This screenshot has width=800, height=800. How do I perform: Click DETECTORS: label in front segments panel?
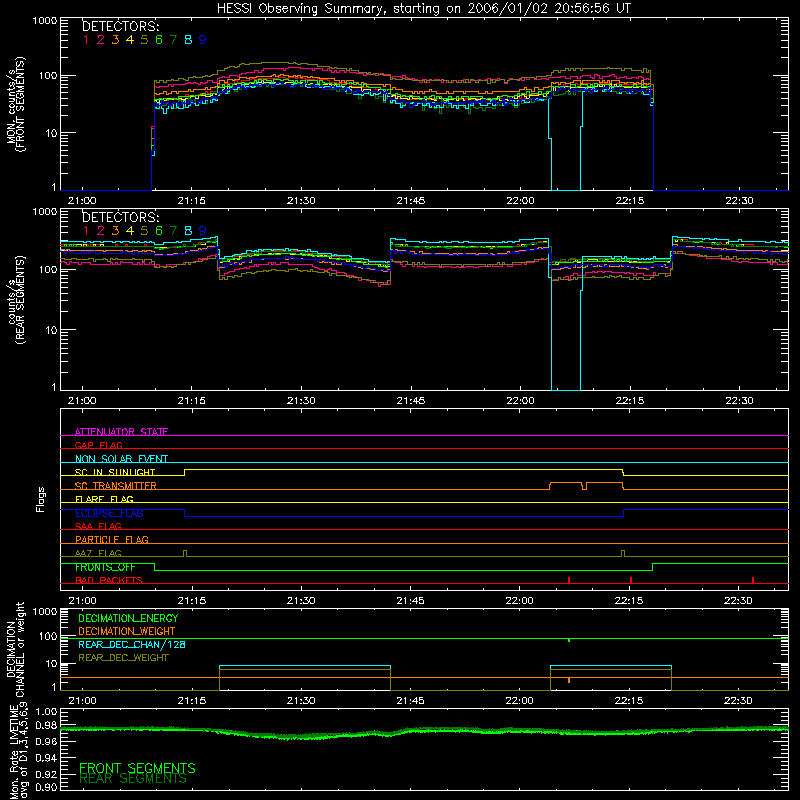coord(121,26)
